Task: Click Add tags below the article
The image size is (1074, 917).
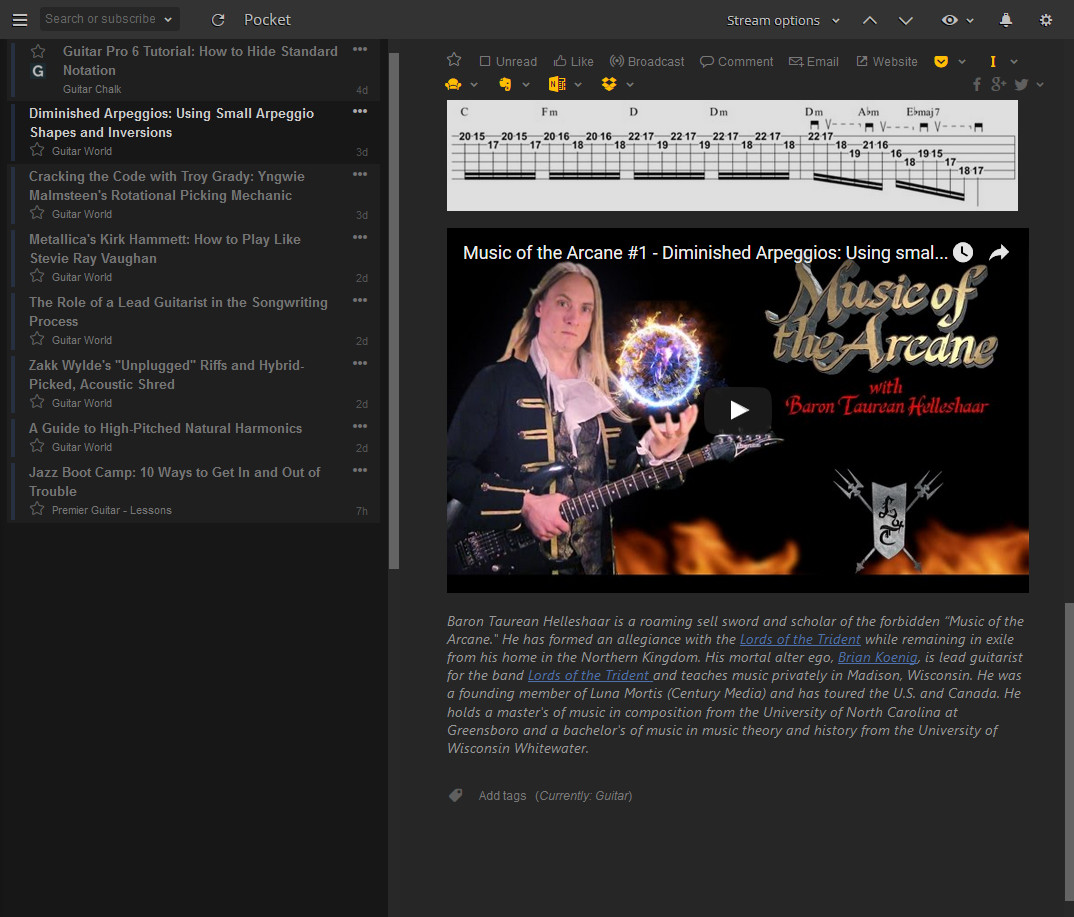Action: click(502, 796)
